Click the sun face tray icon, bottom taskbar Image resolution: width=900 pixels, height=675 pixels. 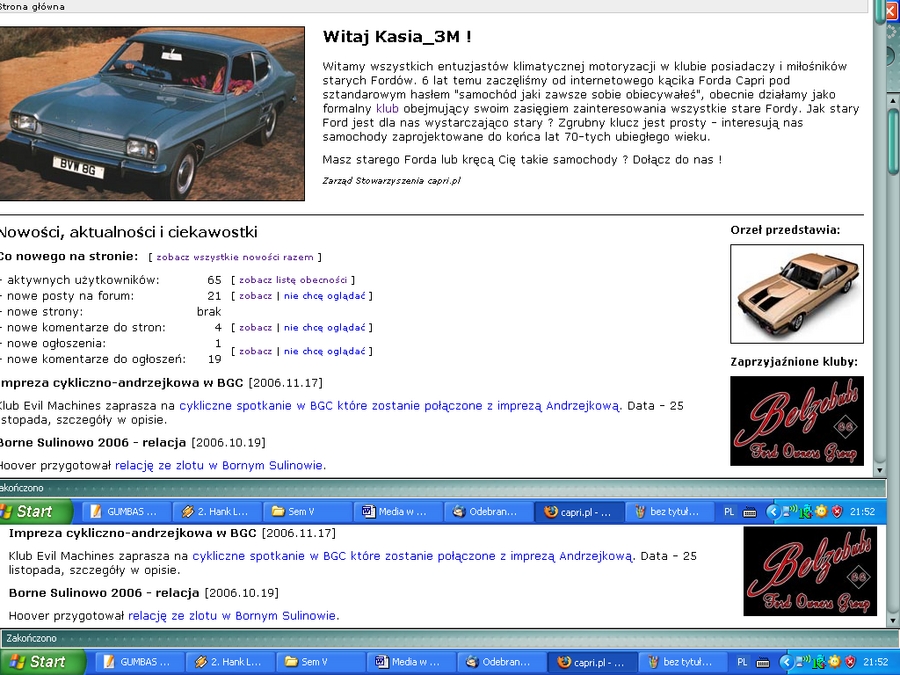coord(835,662)
